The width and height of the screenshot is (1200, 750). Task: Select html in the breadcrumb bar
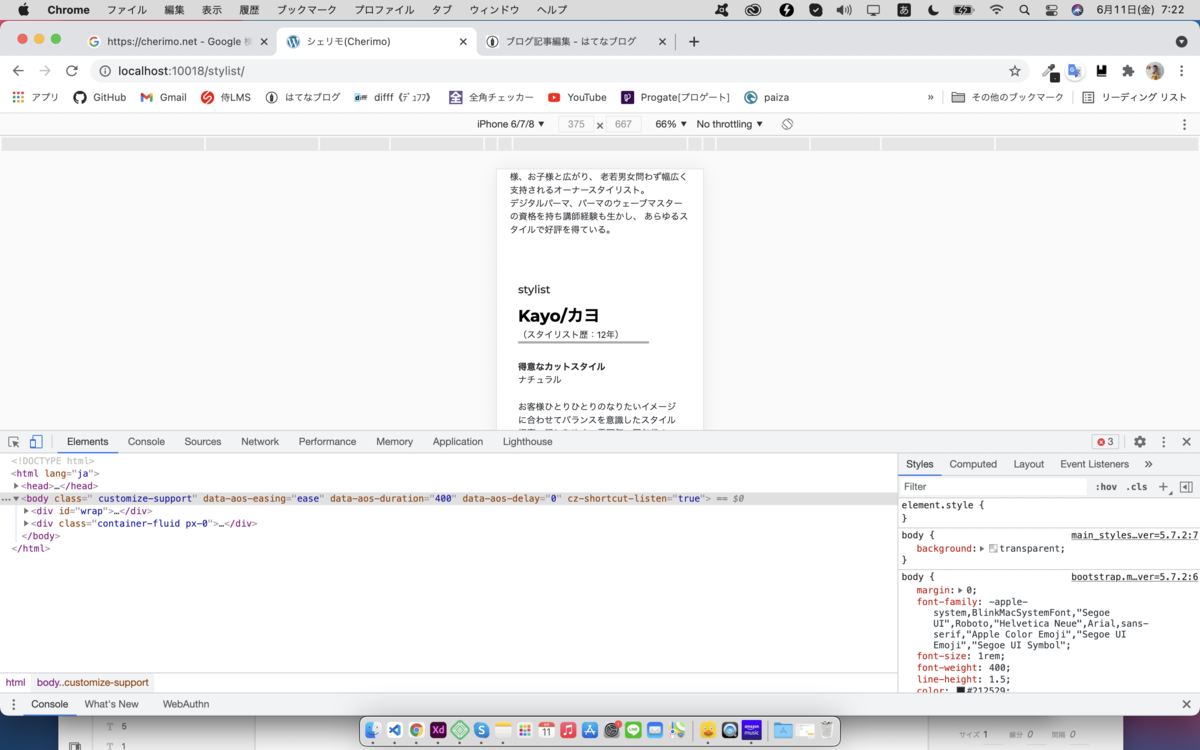coord(15,682)
